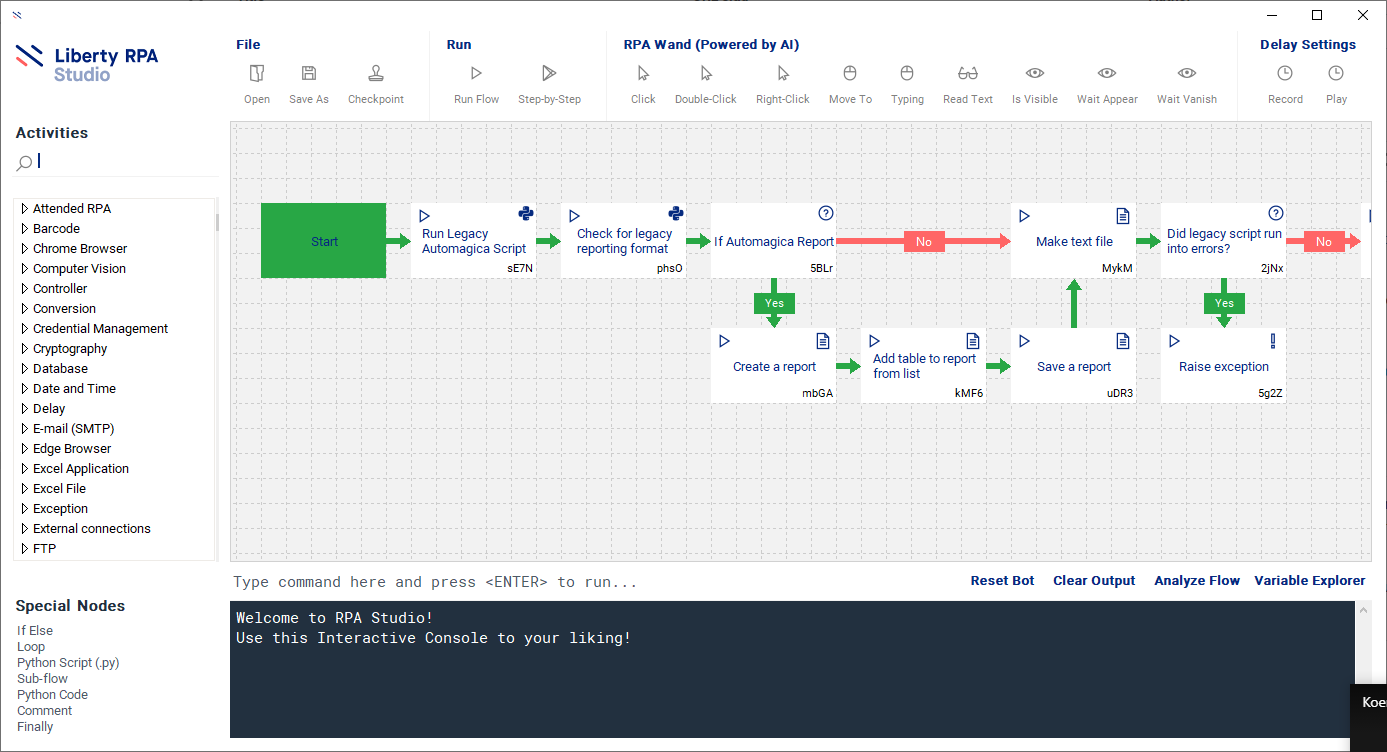Viewport: 1387px width, 752px height.
Task: Click the Open file icon
Action: (x=257, y=74)
